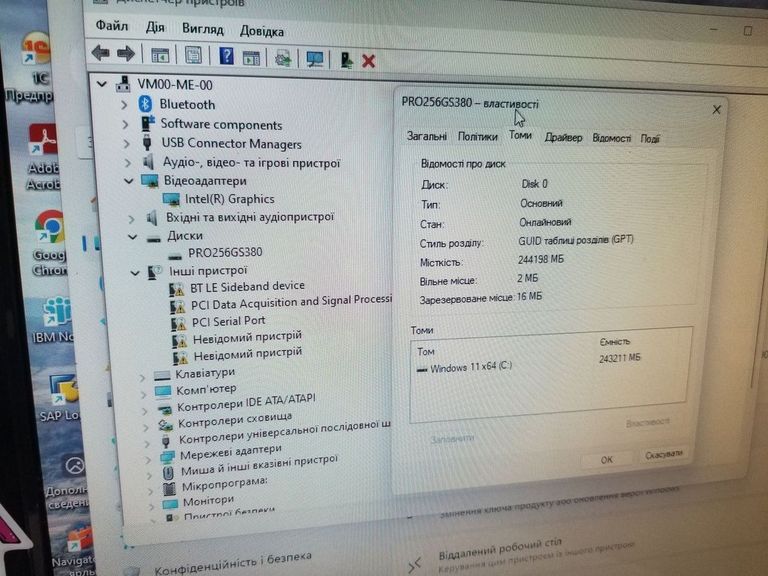Screen dimensions: 768x576
Task: Click the scan for hardware changes monitor icon
Action: (314, 59)
